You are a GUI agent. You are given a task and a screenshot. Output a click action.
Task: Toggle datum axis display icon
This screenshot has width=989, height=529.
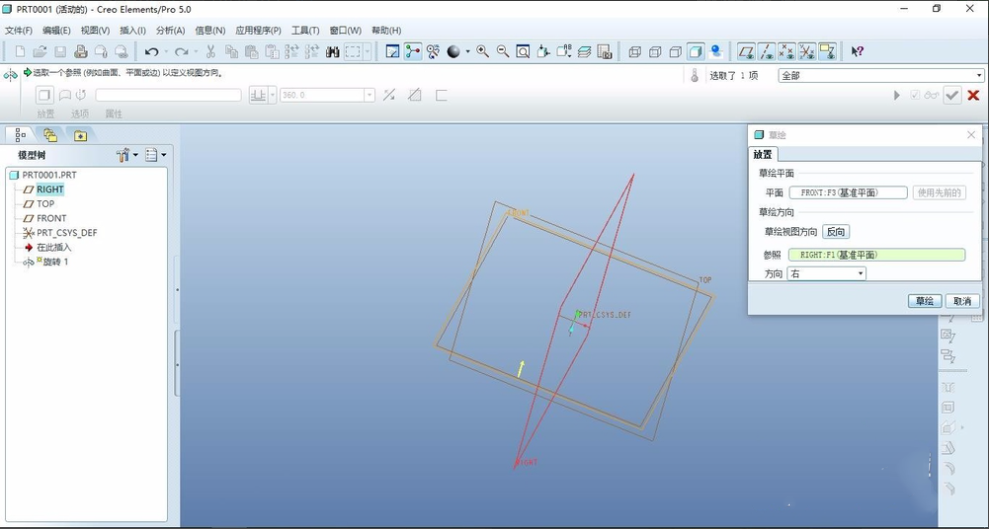point(766,52)
